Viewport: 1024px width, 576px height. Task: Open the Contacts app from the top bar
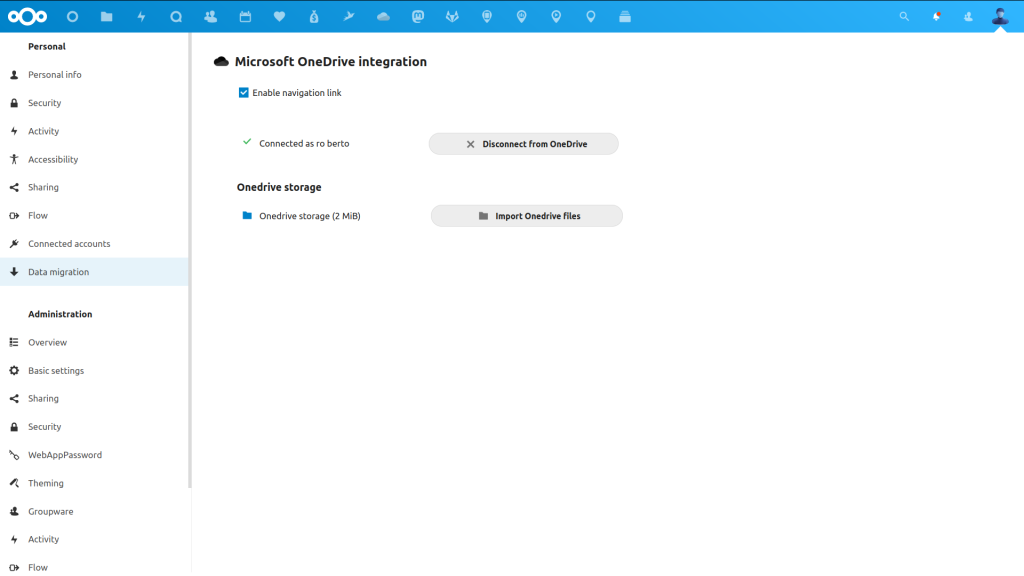point(210,15)
